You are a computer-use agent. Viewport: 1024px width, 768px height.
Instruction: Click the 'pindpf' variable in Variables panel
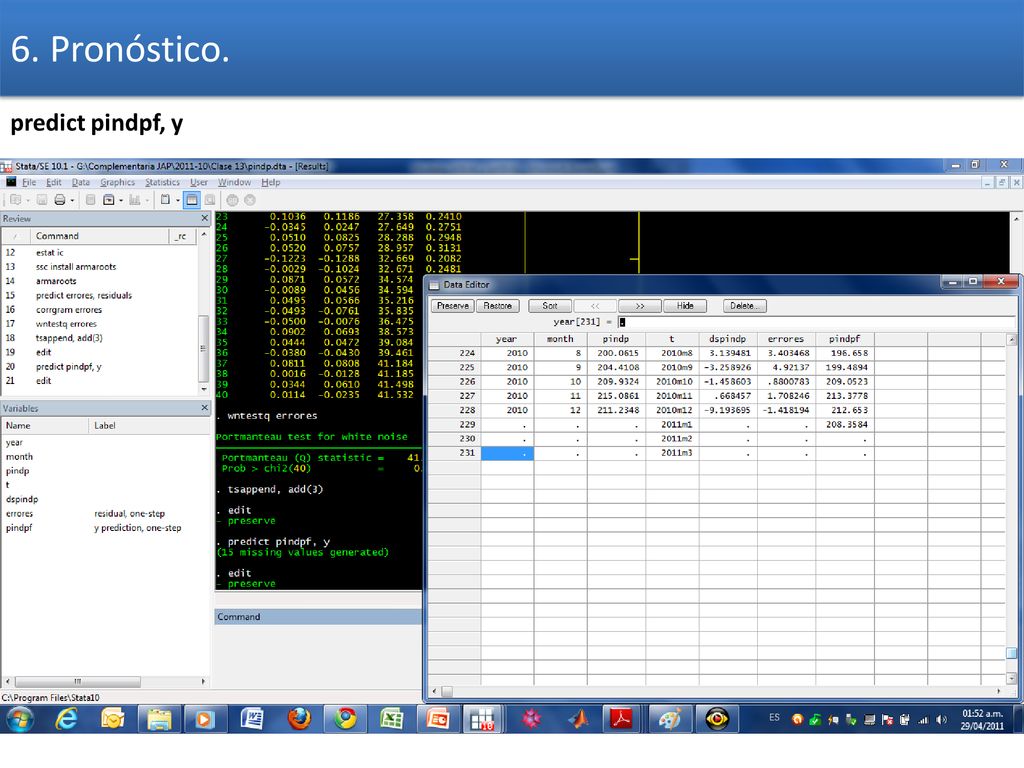tap(19, 528)
